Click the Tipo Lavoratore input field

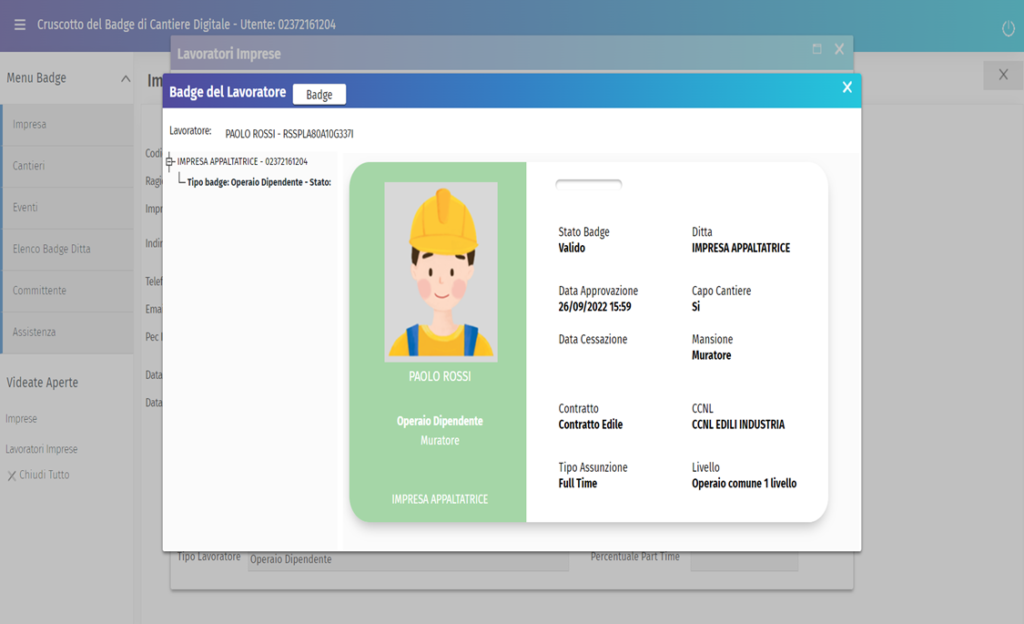407,560
